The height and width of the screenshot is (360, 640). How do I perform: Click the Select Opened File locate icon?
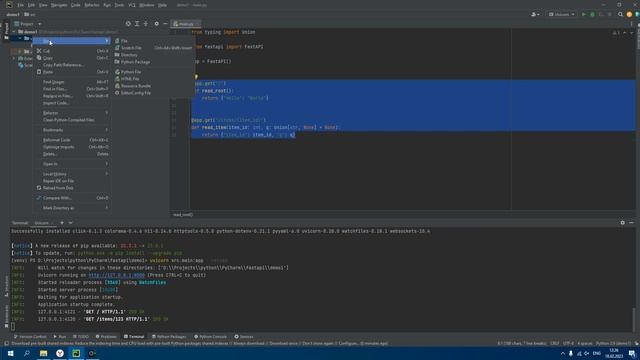(x=128, y=24)
